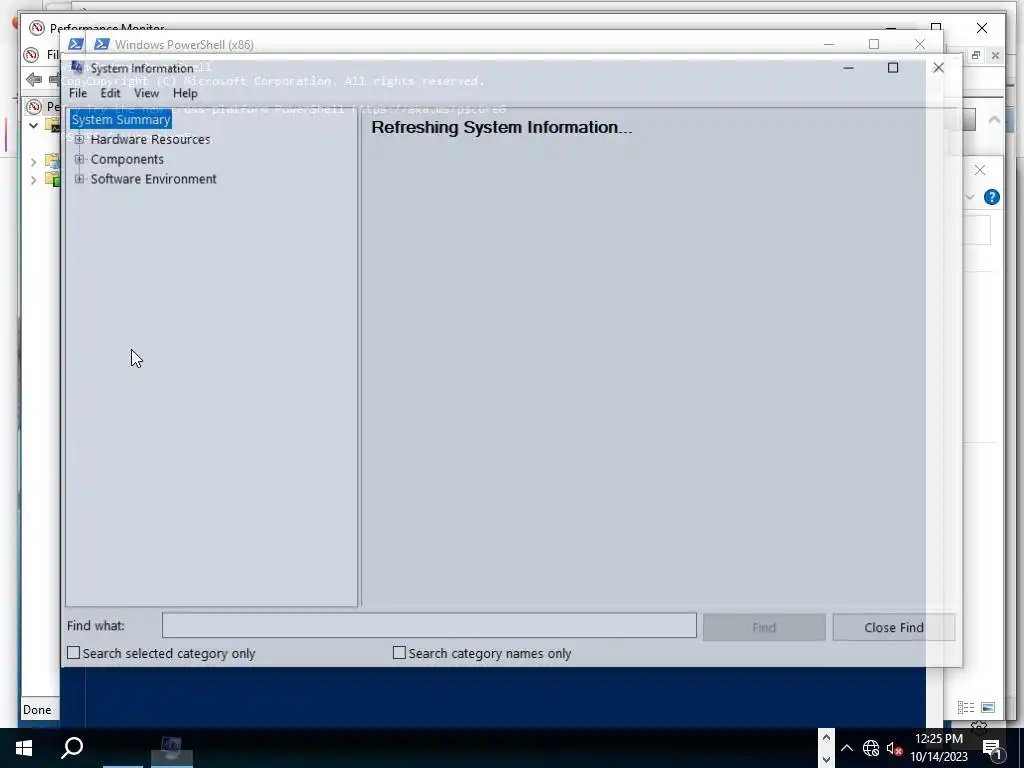This screenshot has width=1024, height=768.
Task: Maximize the Windows PowerShell window
Action: [x=874, y=44]
